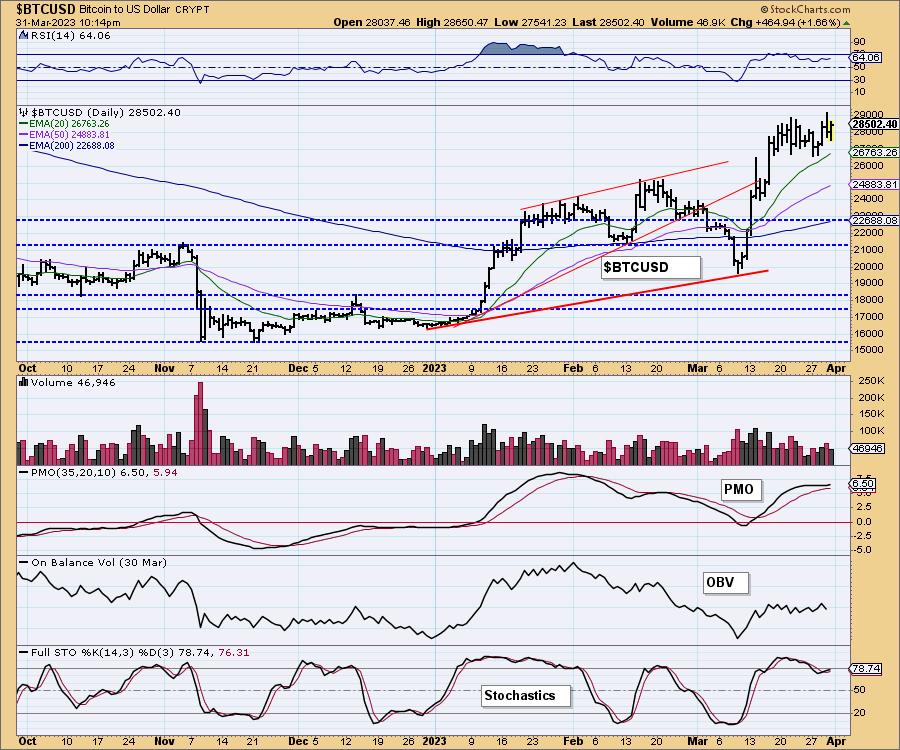
Task: Click the CRYPT exchange label
Action: click(x=193, y=10)
